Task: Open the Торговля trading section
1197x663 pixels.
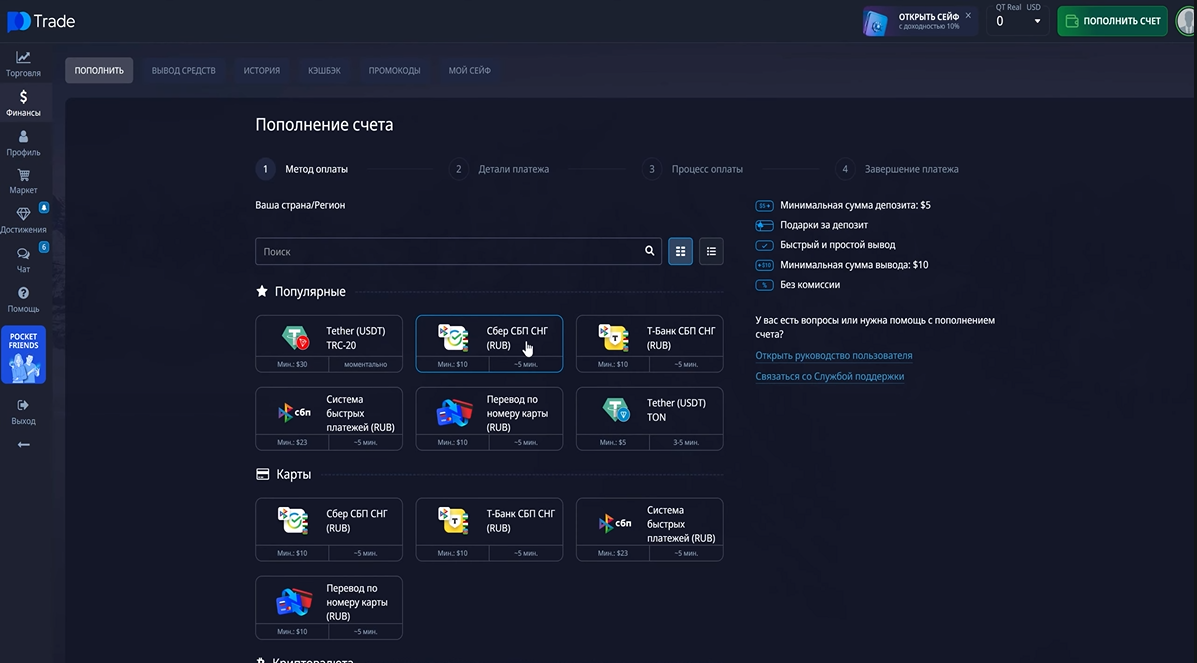Action: (x=23, y=64)
